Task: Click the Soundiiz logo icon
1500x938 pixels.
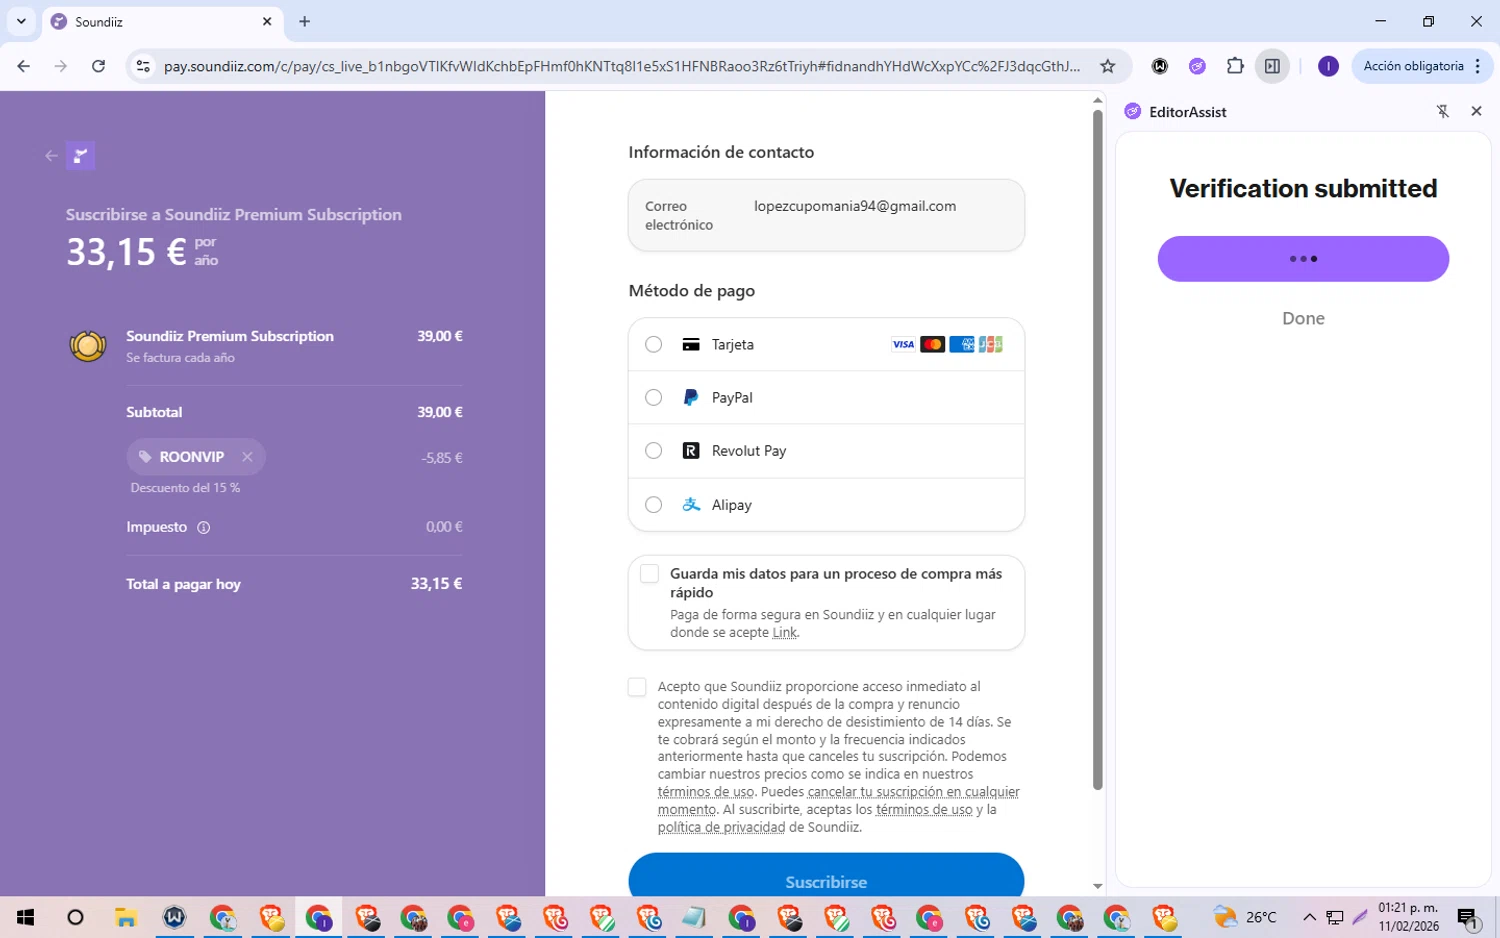Action: [81, 156]
